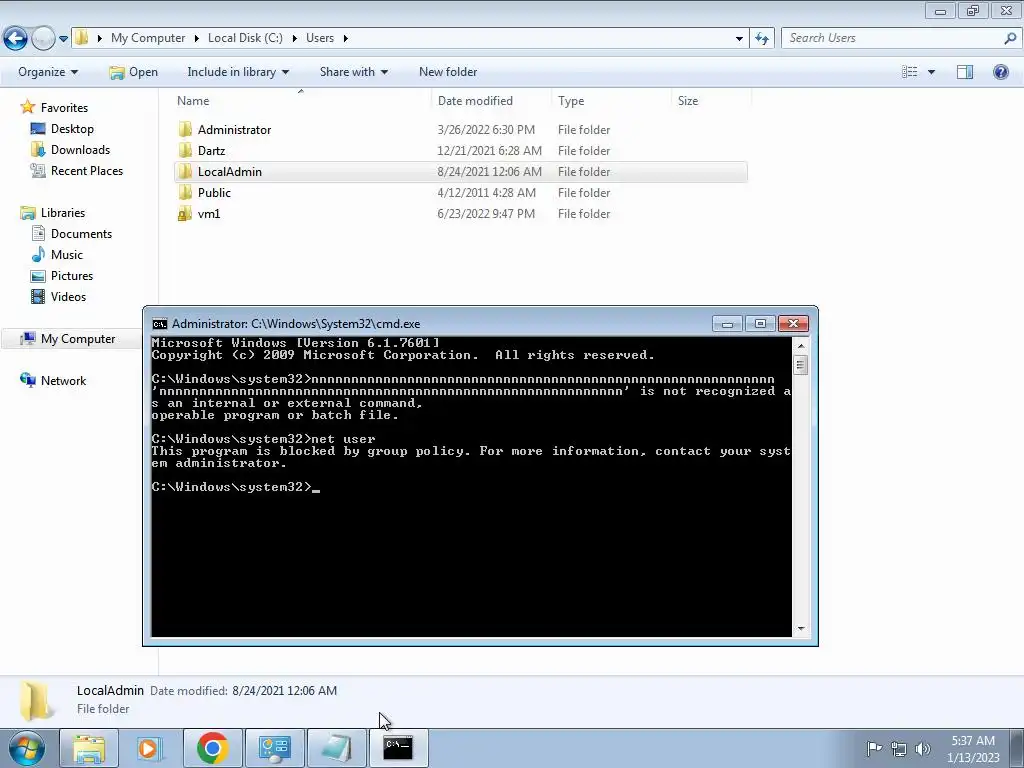The width and height of the screenshot is (1024, 768).
Task: Click the Change your view icon
Action: point(909,72)
